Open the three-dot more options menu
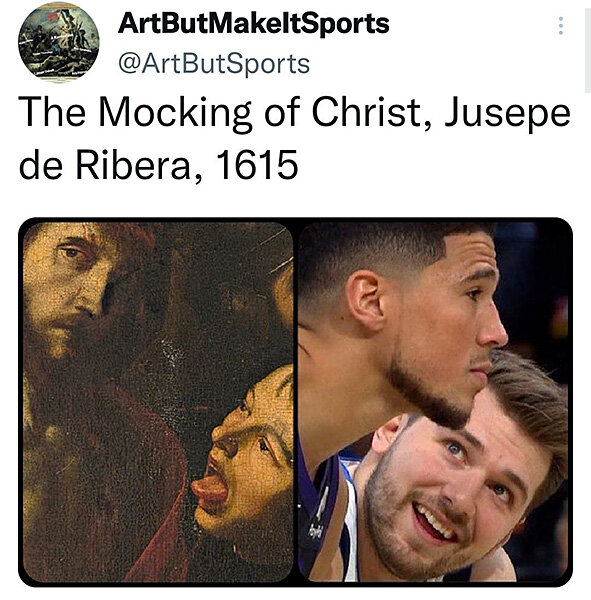 point(561,26)
